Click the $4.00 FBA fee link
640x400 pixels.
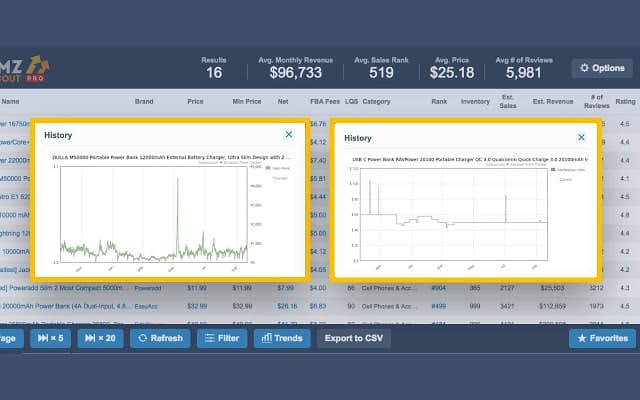(318, 288)
